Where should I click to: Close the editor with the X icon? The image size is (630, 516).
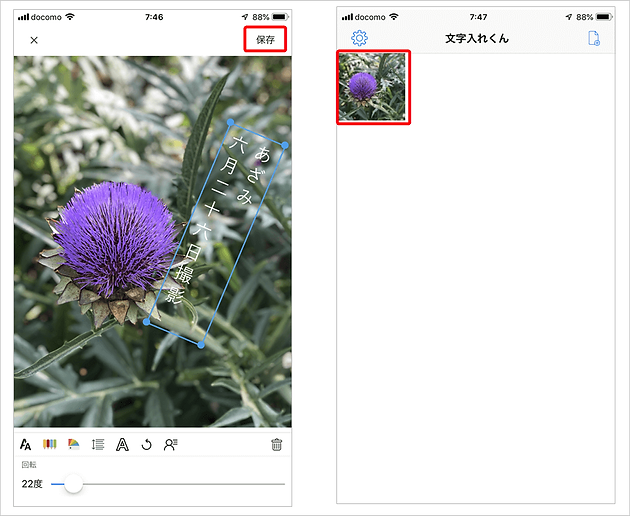tap(34, 40)
